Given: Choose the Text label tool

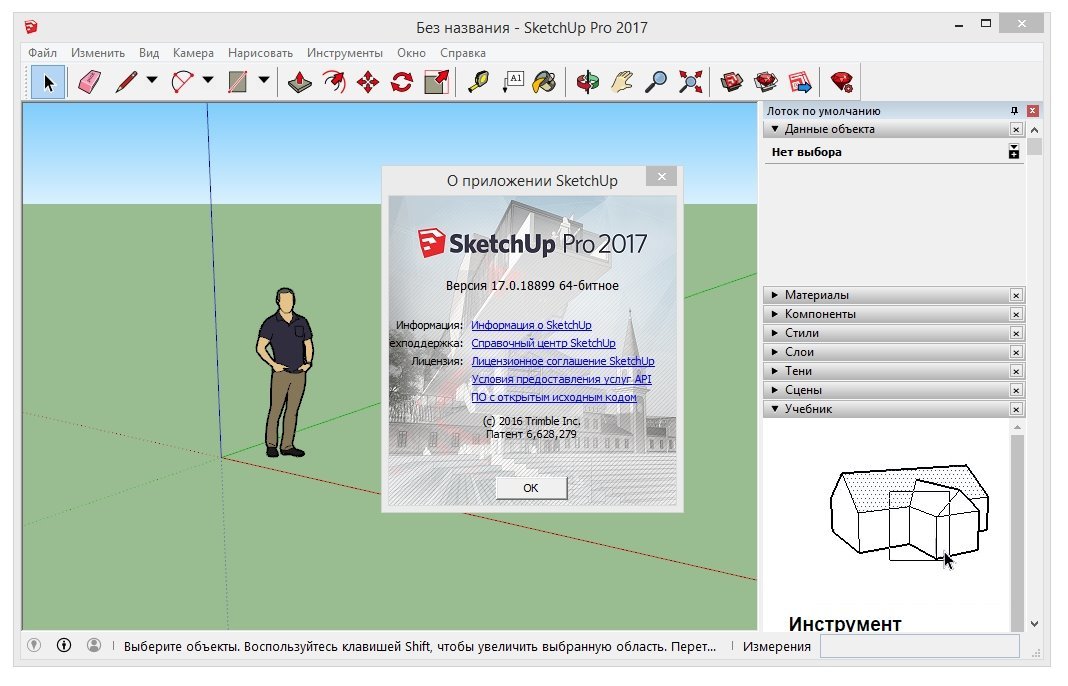Looking at the screenshot, I should (513, 82).
